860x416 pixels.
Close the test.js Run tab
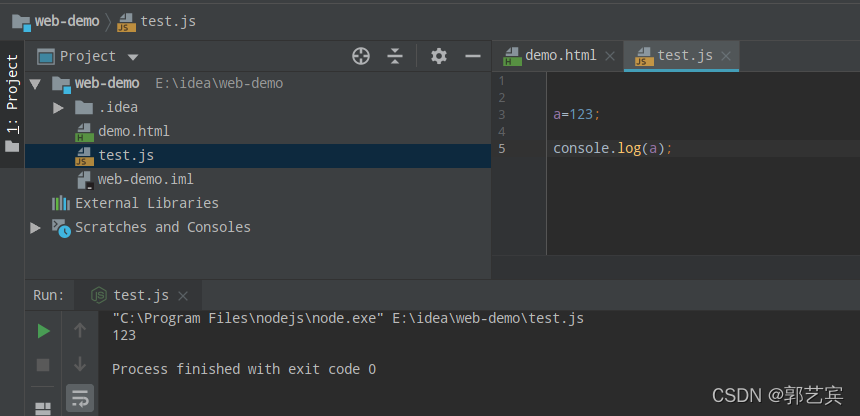pyautogui.click(x=183, y=296)
